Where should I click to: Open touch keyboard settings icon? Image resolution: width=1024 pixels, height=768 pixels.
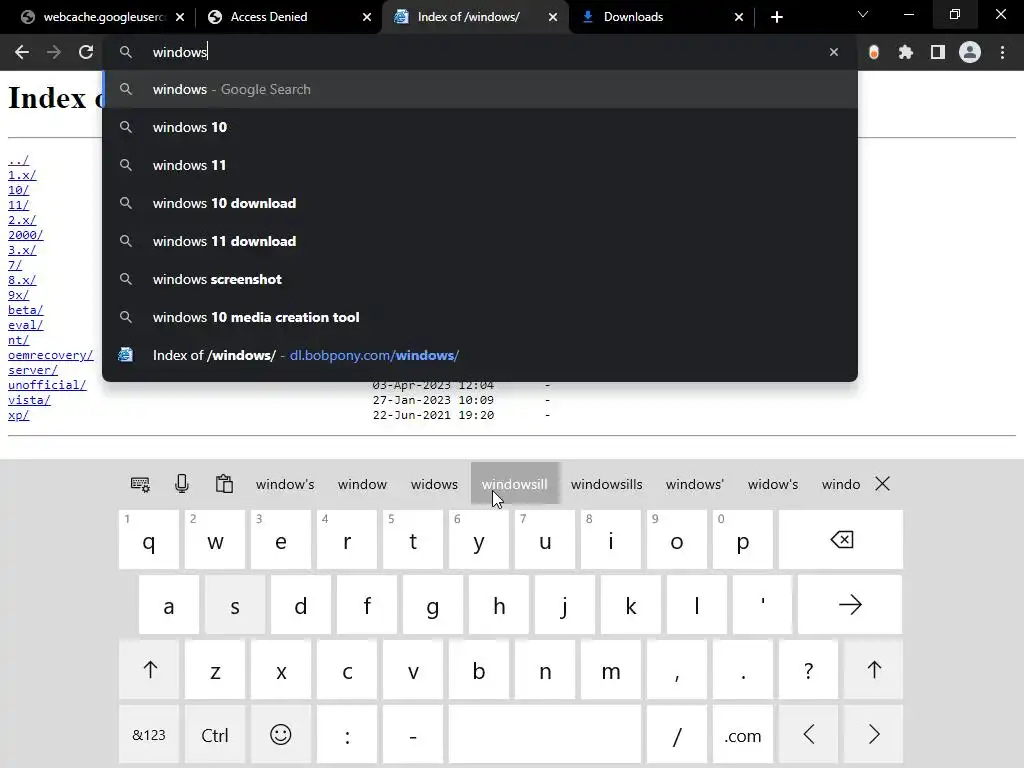(140, 484)
